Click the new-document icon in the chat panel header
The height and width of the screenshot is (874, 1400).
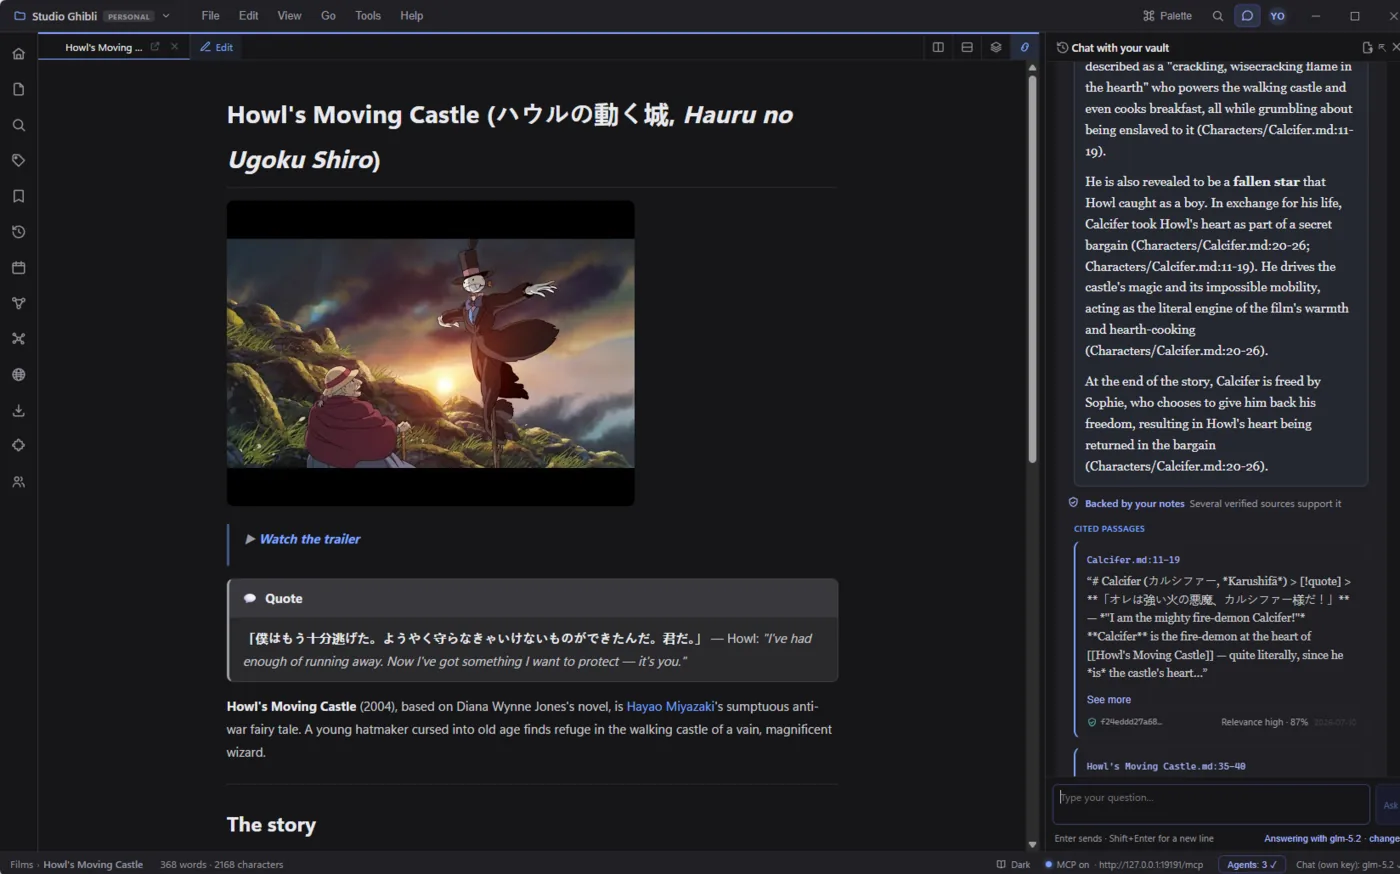[x=1367, y=48]
